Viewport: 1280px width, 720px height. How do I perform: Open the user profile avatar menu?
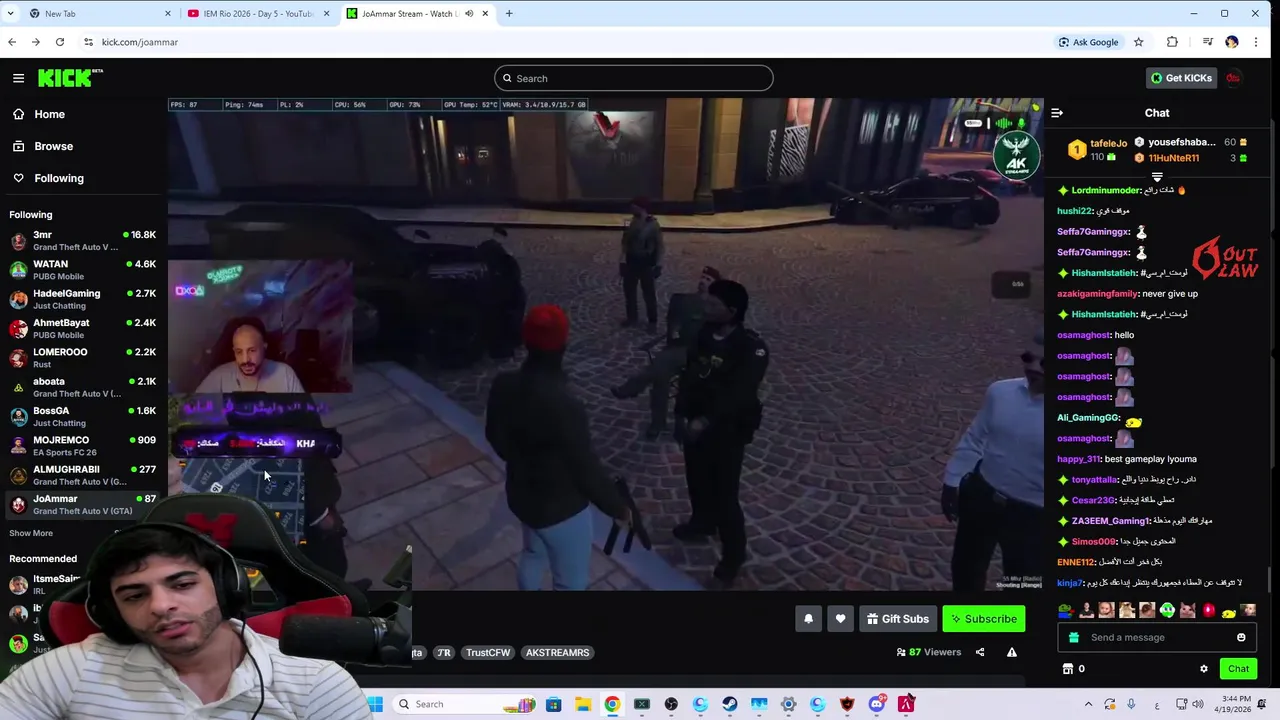[x=1233, y=78]
